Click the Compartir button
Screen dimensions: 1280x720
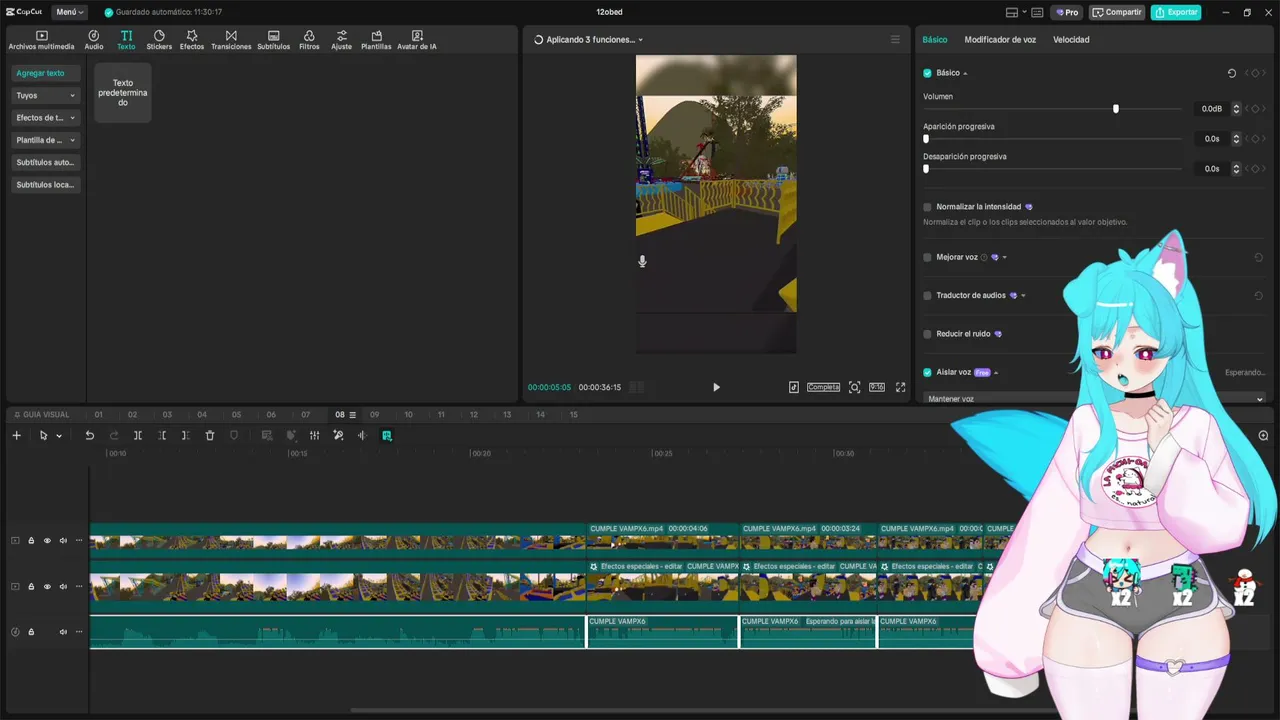[x=1117, y=12]
